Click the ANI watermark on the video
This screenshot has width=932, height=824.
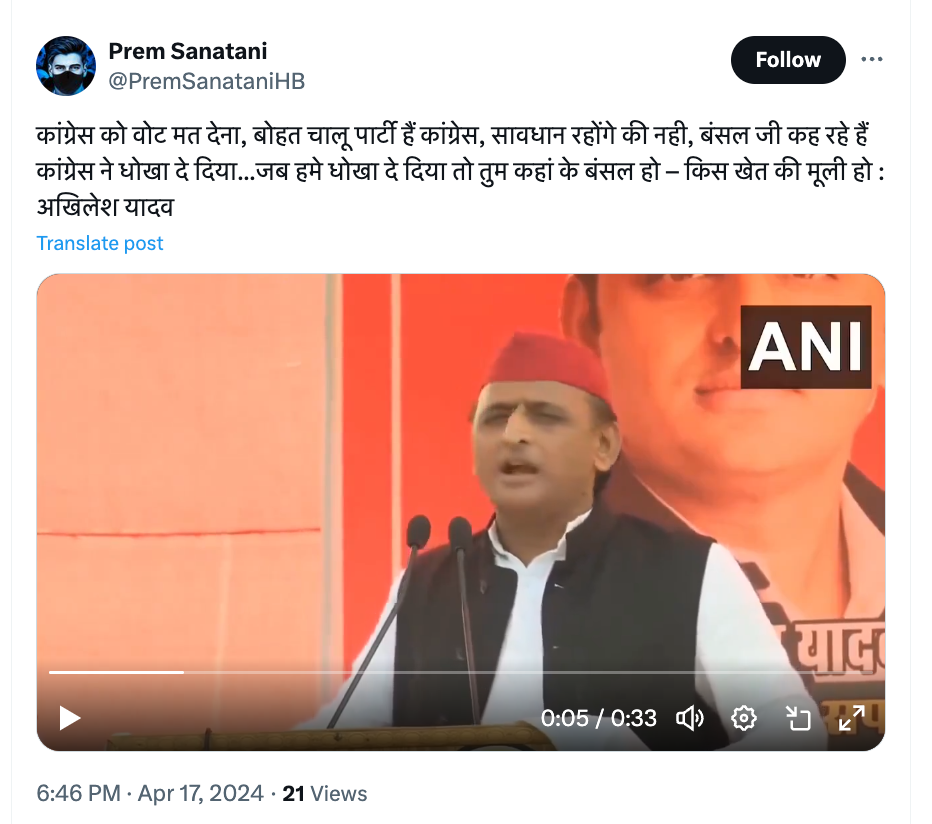806,347
